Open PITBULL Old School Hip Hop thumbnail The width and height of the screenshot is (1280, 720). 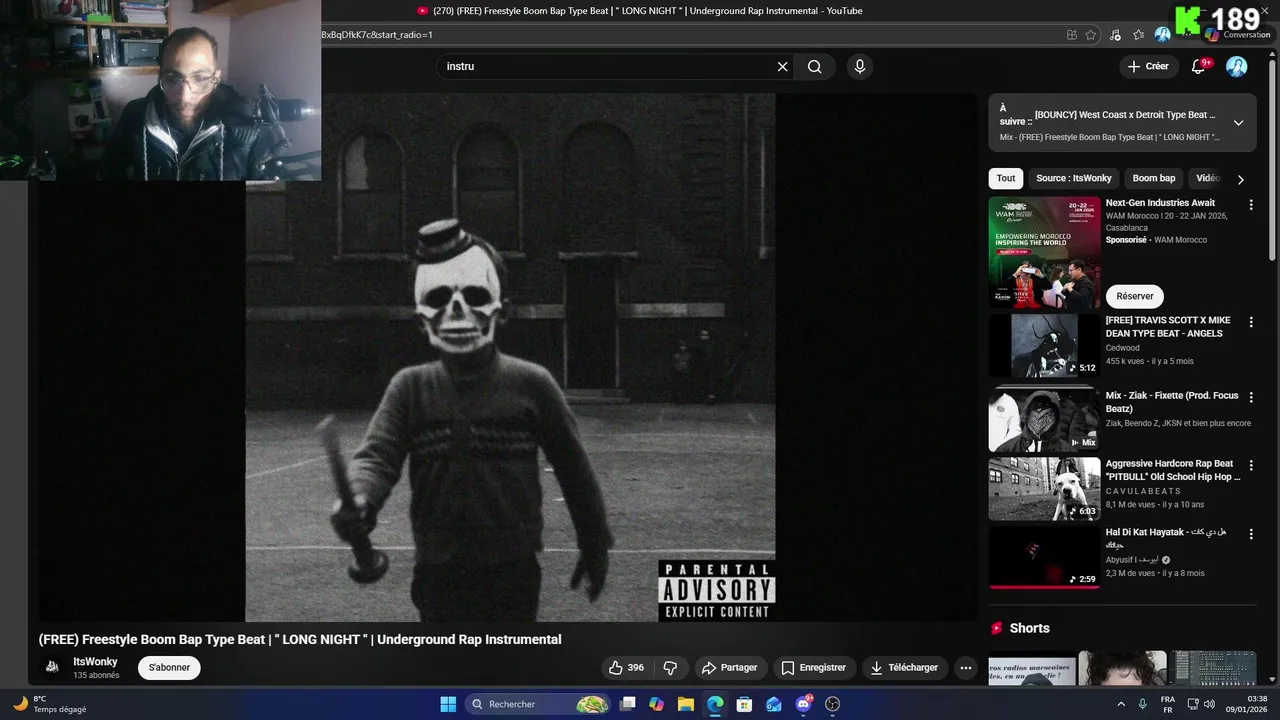point(1044,489)
